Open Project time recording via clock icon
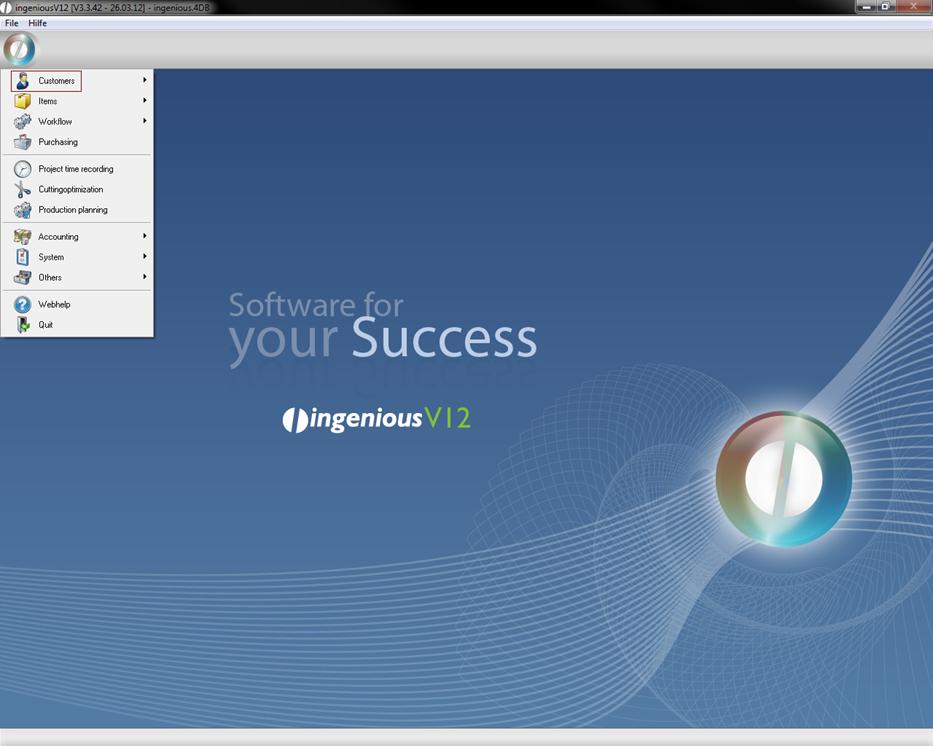Viewport: 933px width, 746px height. 22,169
